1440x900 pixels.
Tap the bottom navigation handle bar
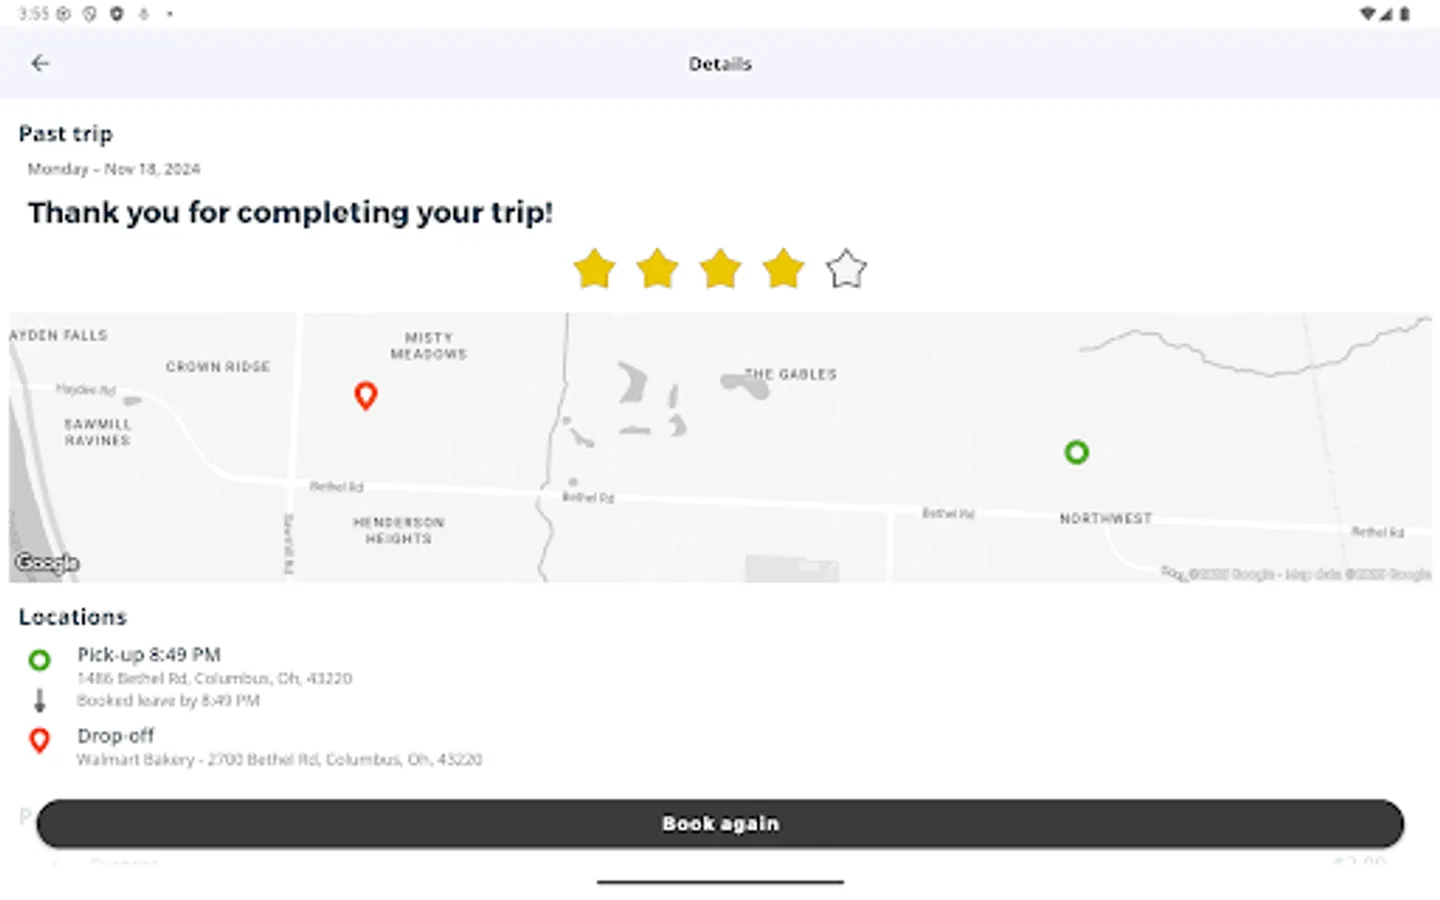pyautogui.click(x=720, y=882)
